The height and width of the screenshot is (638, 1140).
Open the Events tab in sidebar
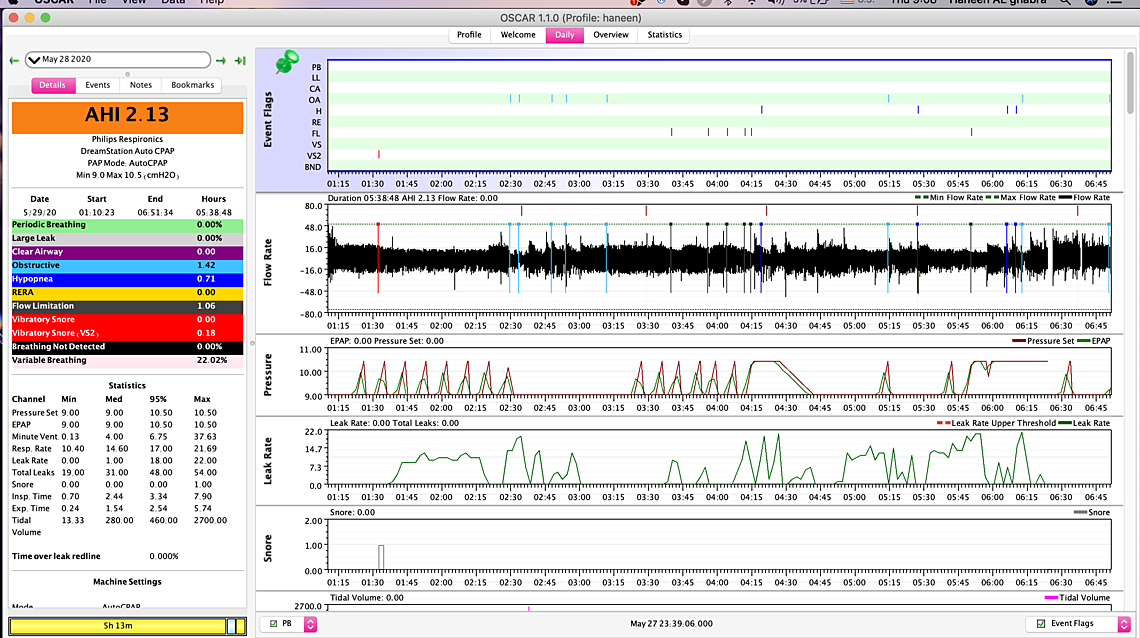[97, 85]
